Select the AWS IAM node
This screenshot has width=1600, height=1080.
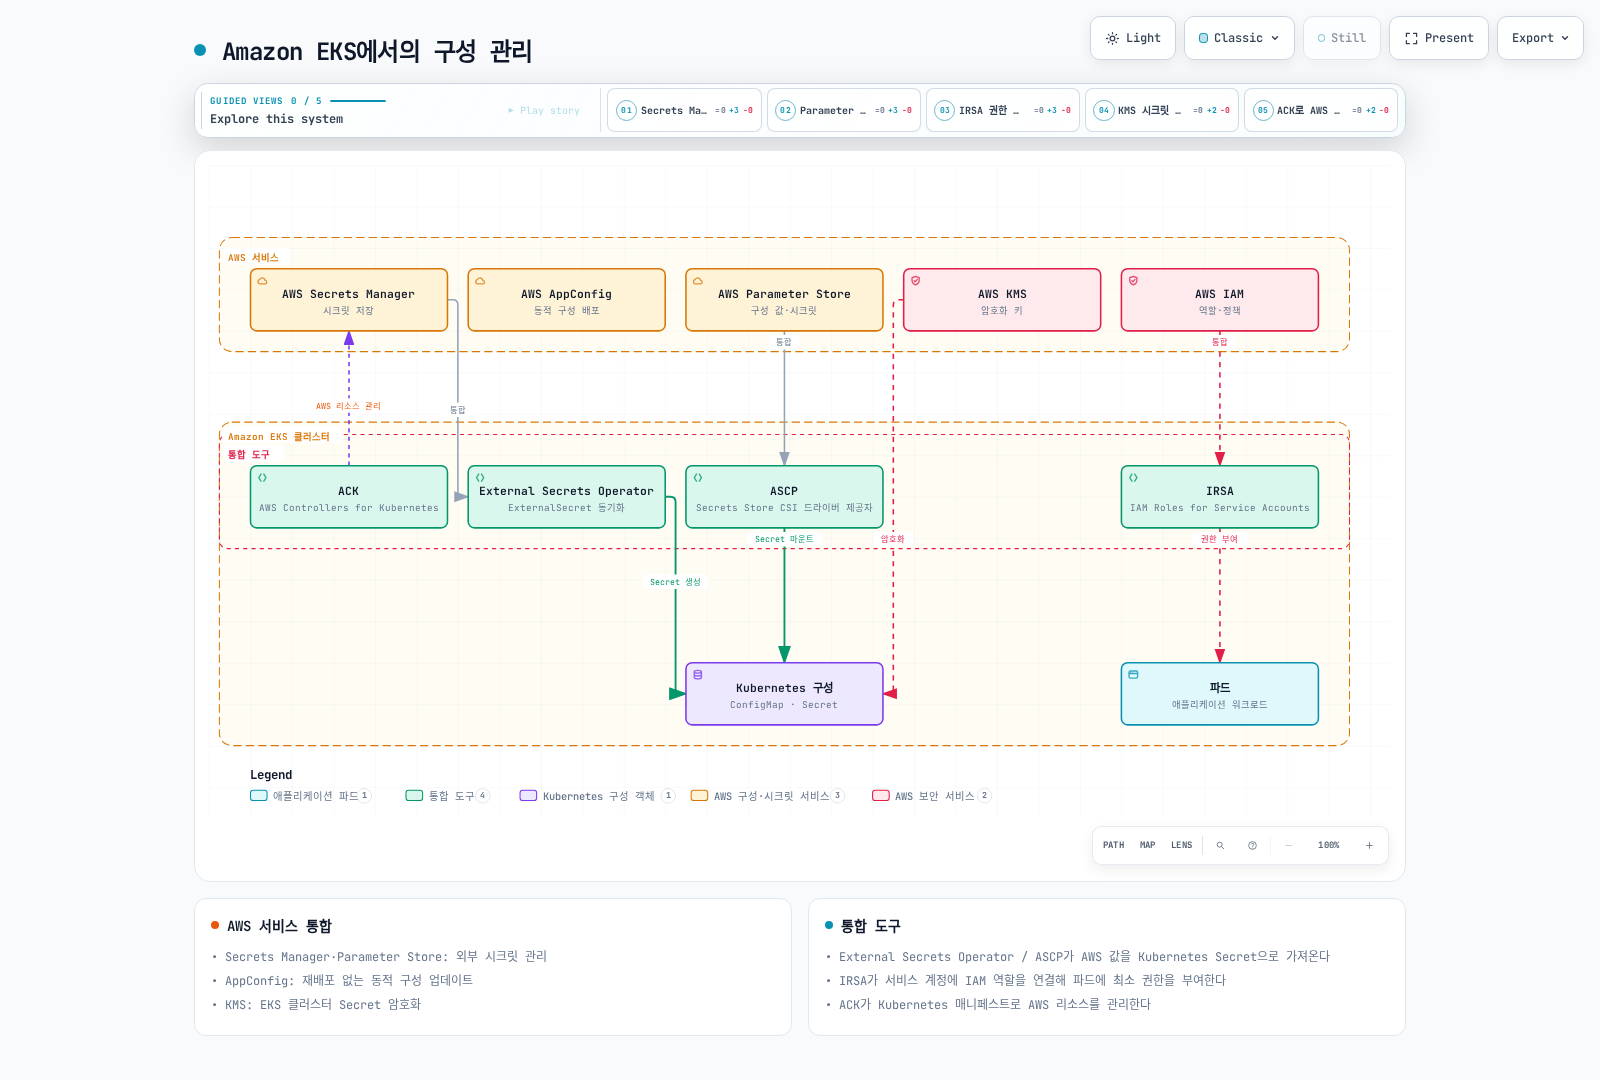point(1220,300)
